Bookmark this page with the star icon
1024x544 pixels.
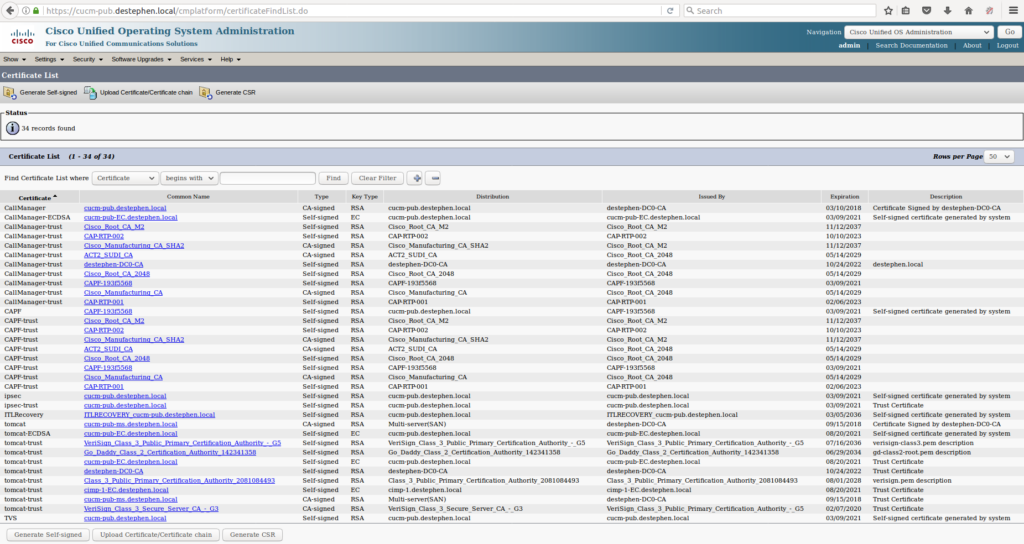888,10
